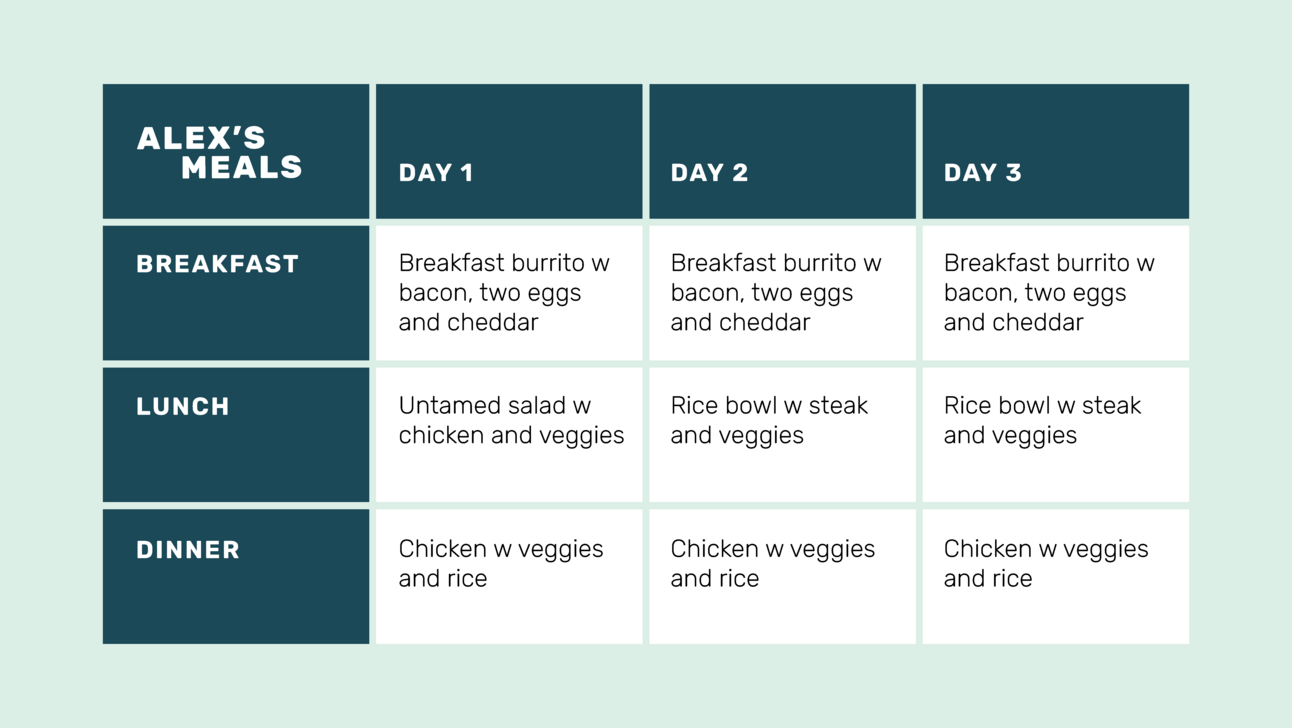Screen dimensions: 1292x728
Task: Click the text 'and cheddar' under Day 1
Action: 468,323
